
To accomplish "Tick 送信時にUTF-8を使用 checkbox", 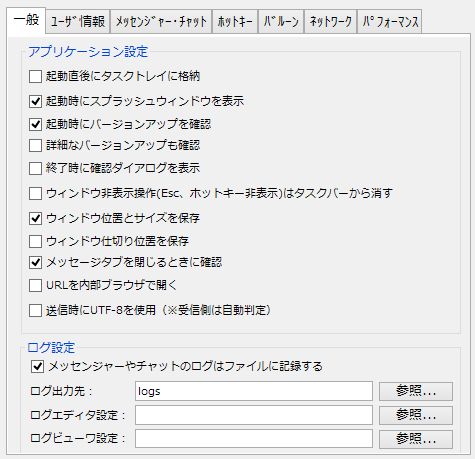I will point(35,311).
